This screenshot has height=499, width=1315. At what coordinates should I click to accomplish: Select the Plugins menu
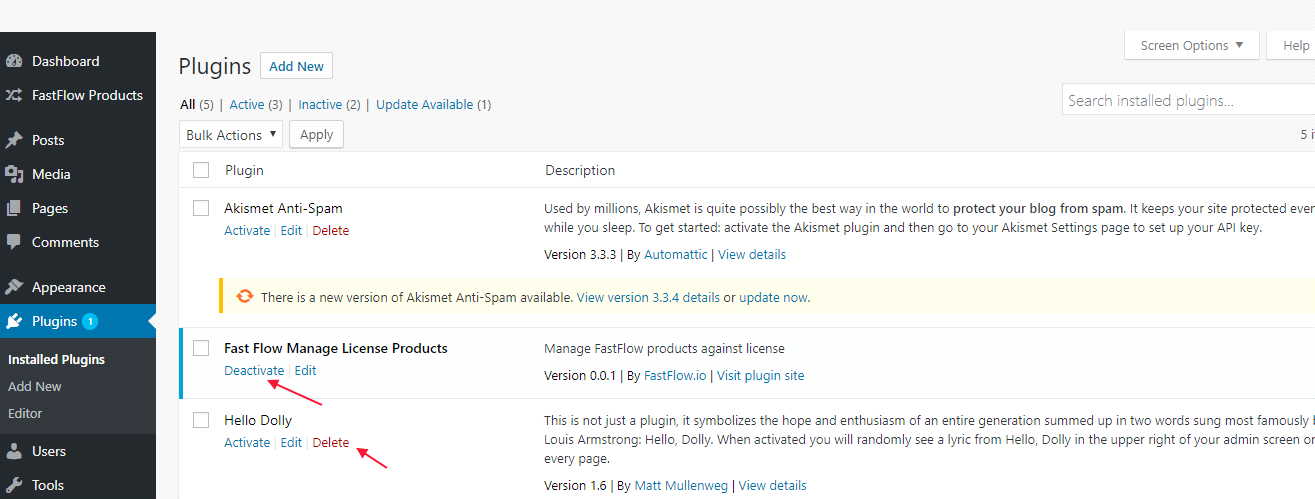(x=54, y=321)
